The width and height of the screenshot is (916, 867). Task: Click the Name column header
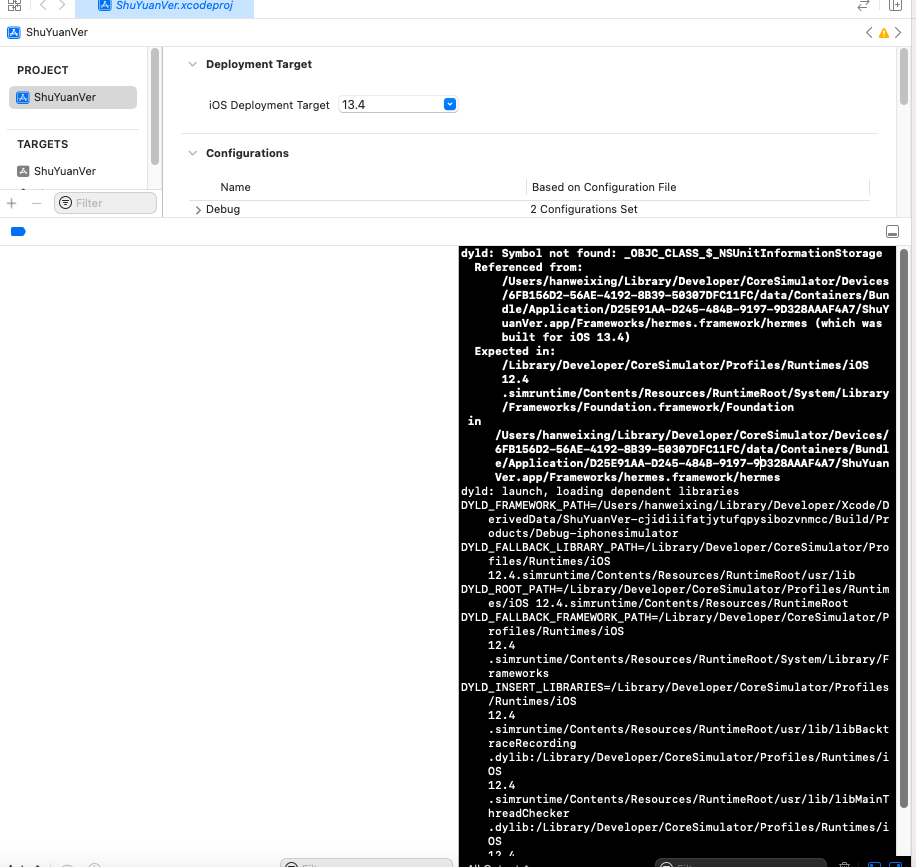235,188
